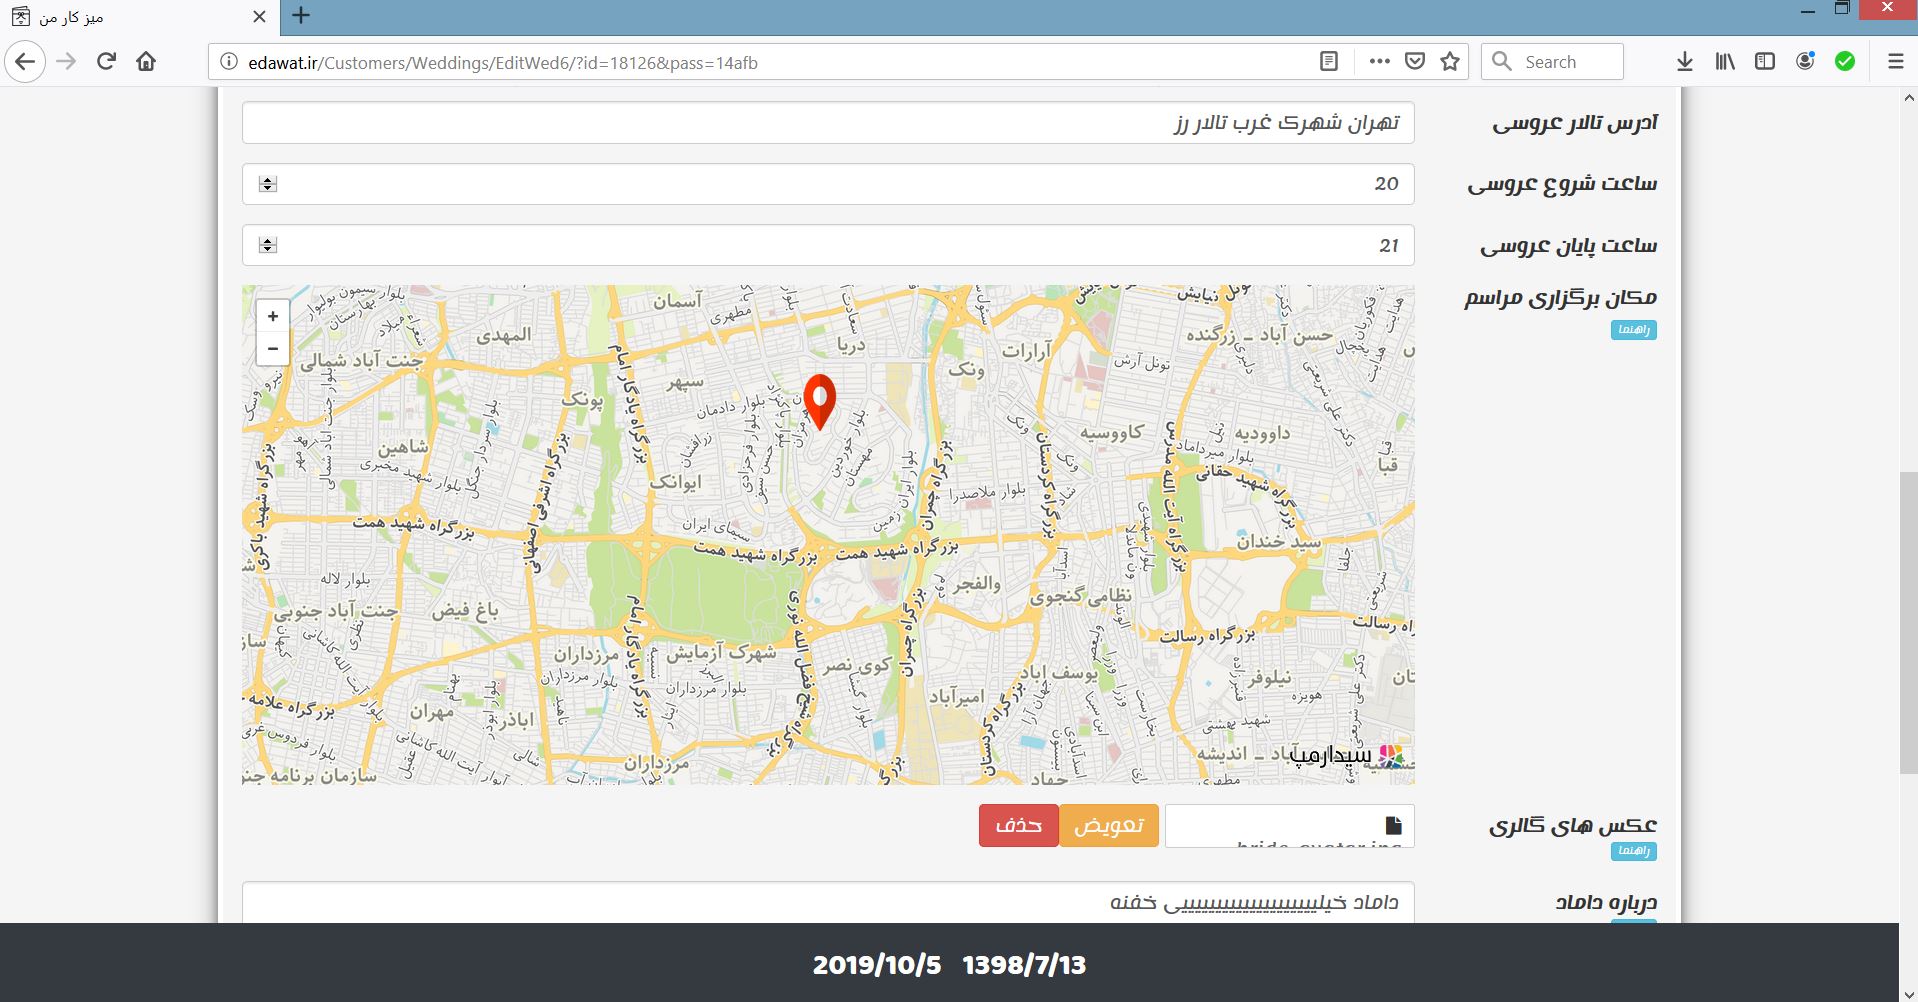Click the red location marker on map

click(820, 401)
